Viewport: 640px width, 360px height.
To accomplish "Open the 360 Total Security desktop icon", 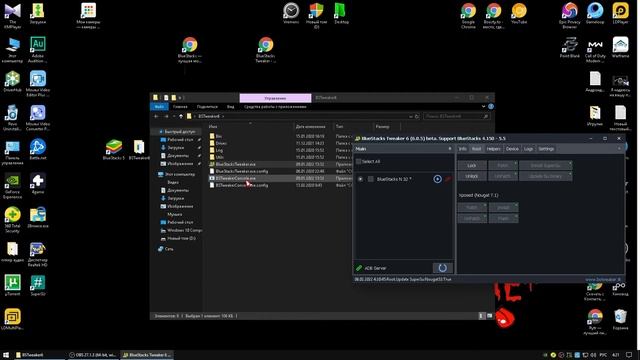I will 12,220.
